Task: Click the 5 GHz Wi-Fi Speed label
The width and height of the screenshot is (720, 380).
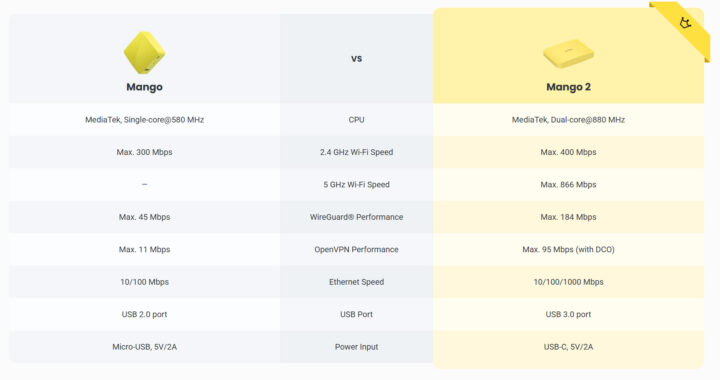Action: coord(356,184)
